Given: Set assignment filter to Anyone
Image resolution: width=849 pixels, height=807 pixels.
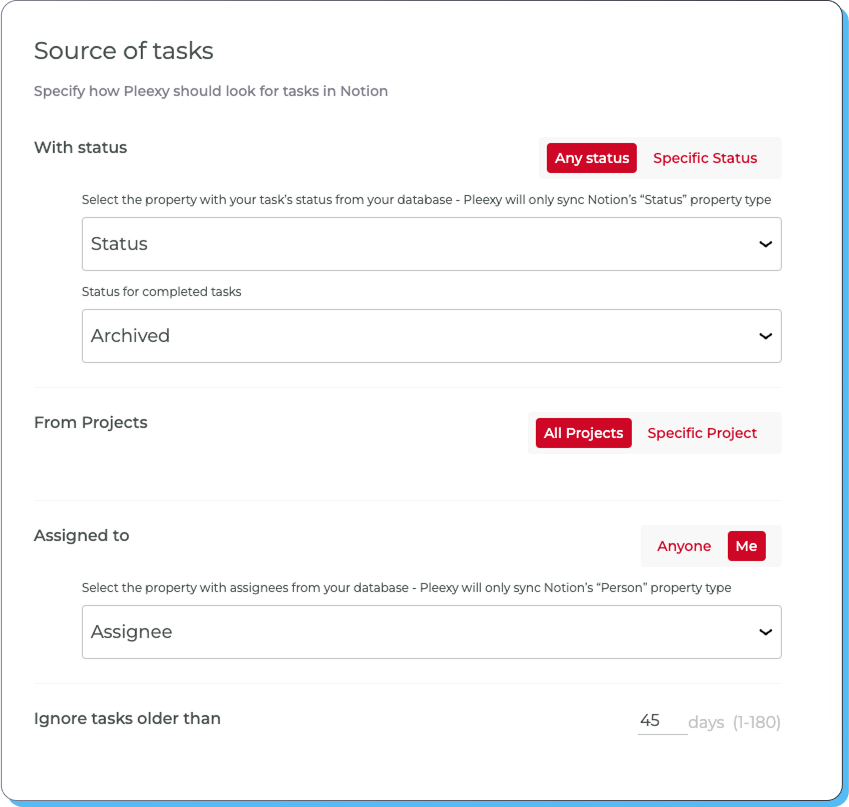Looking at the screenshot, I should (x=684, y=546).
